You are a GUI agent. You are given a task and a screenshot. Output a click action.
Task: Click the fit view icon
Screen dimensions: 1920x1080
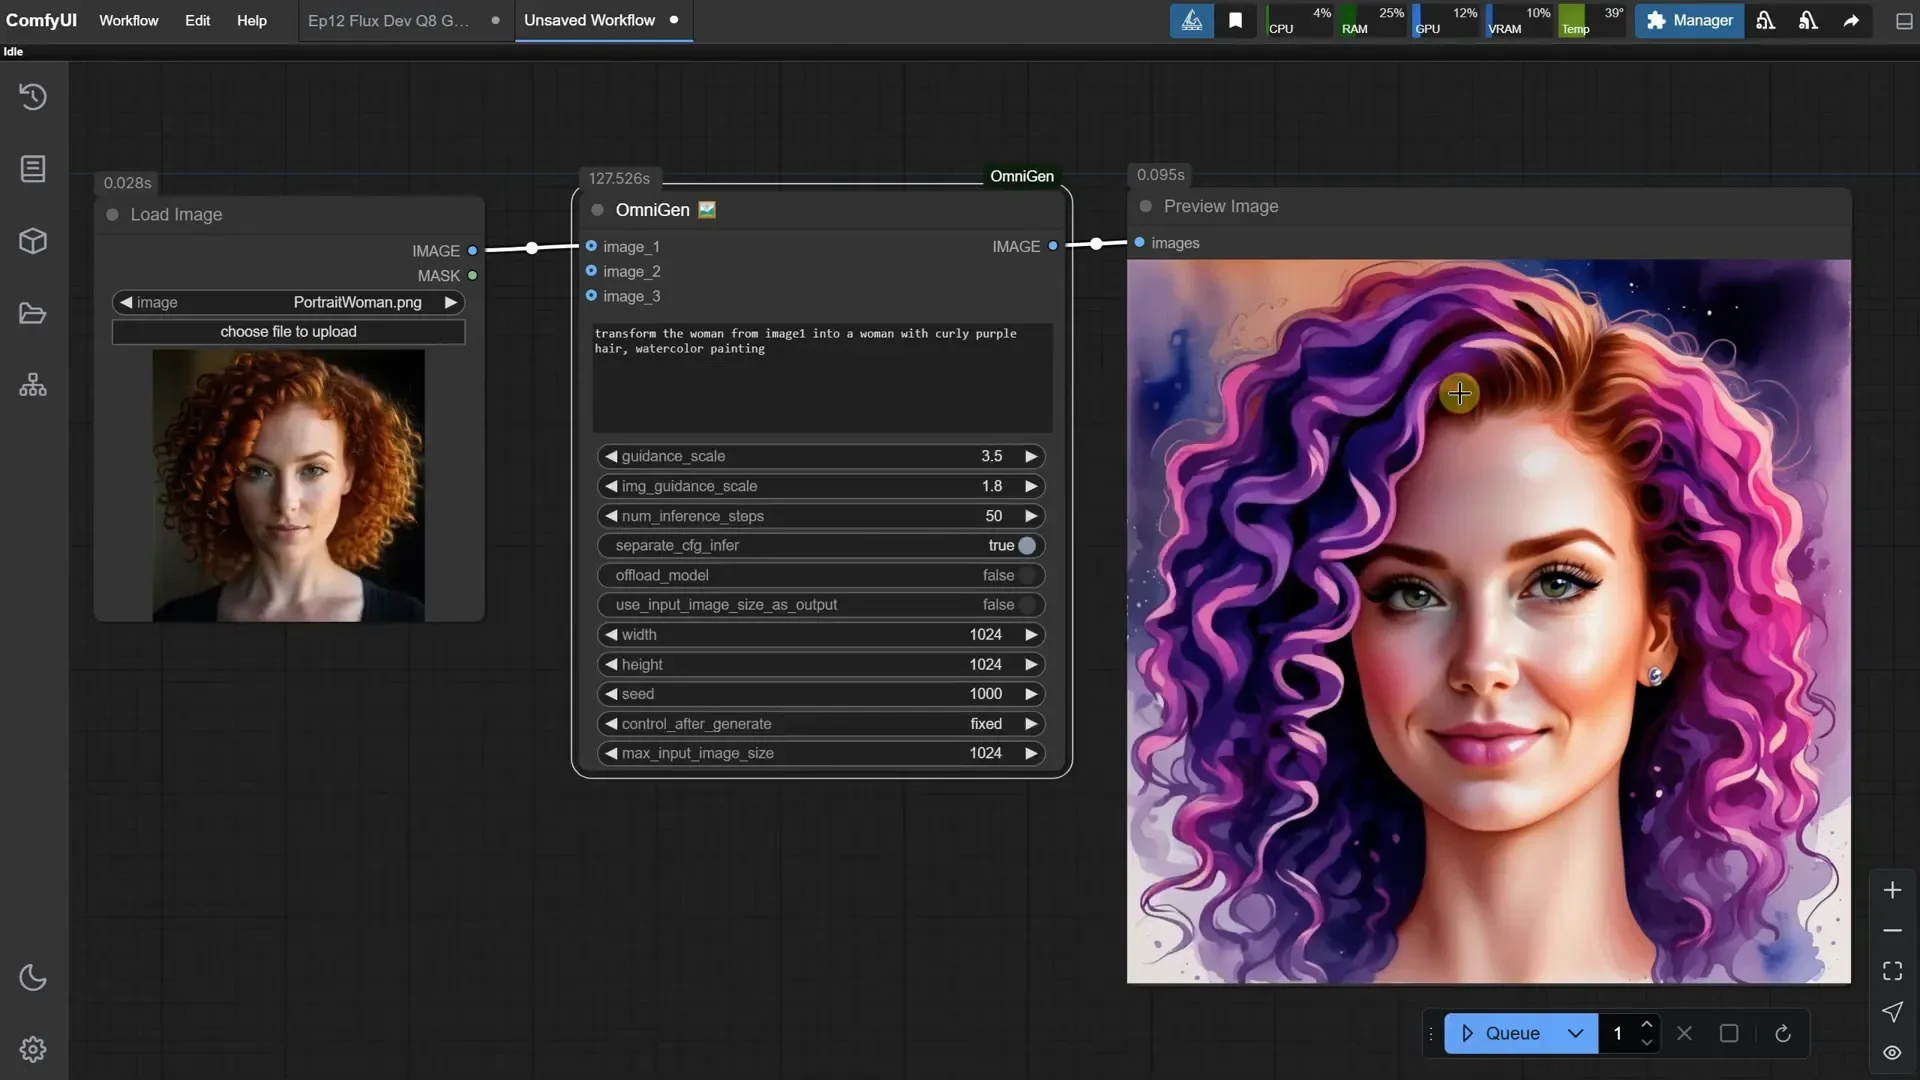(1892, 971)
